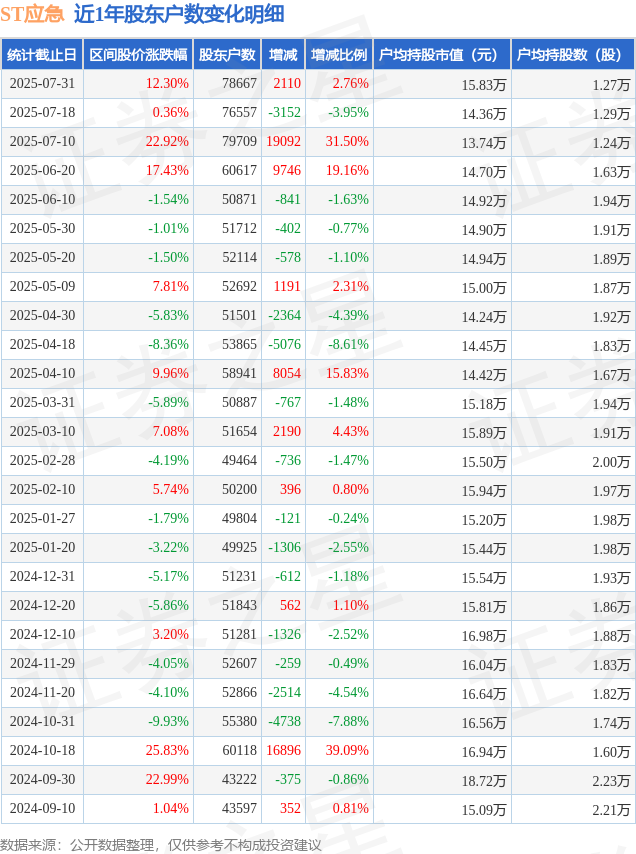Click the 股东户数 column header

pos(227,54)
